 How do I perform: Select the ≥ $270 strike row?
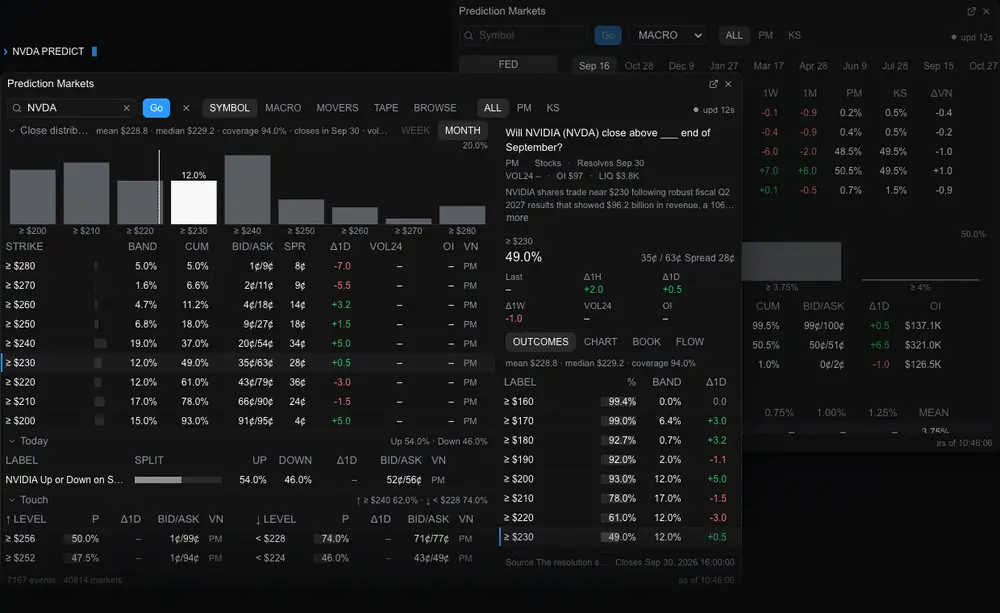(x=247, y=285)
